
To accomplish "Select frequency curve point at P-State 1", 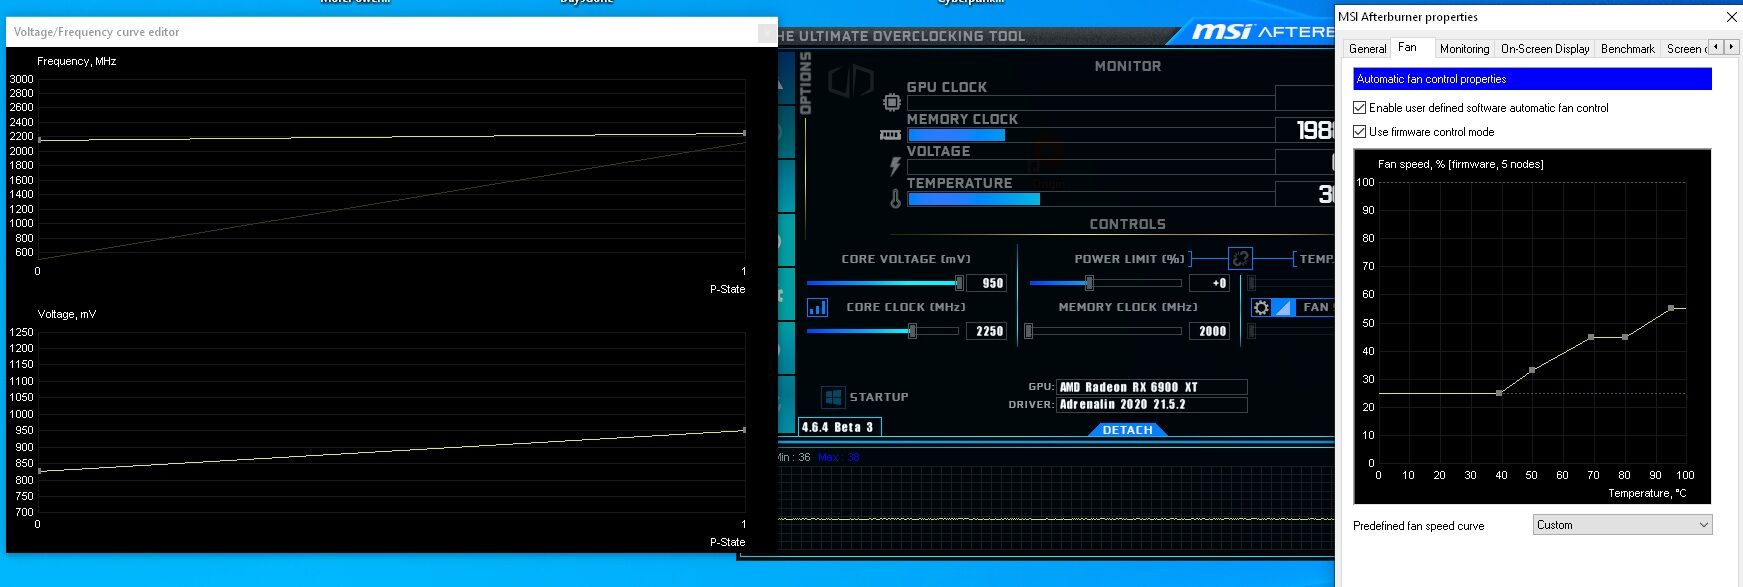I will coord(744,132).
